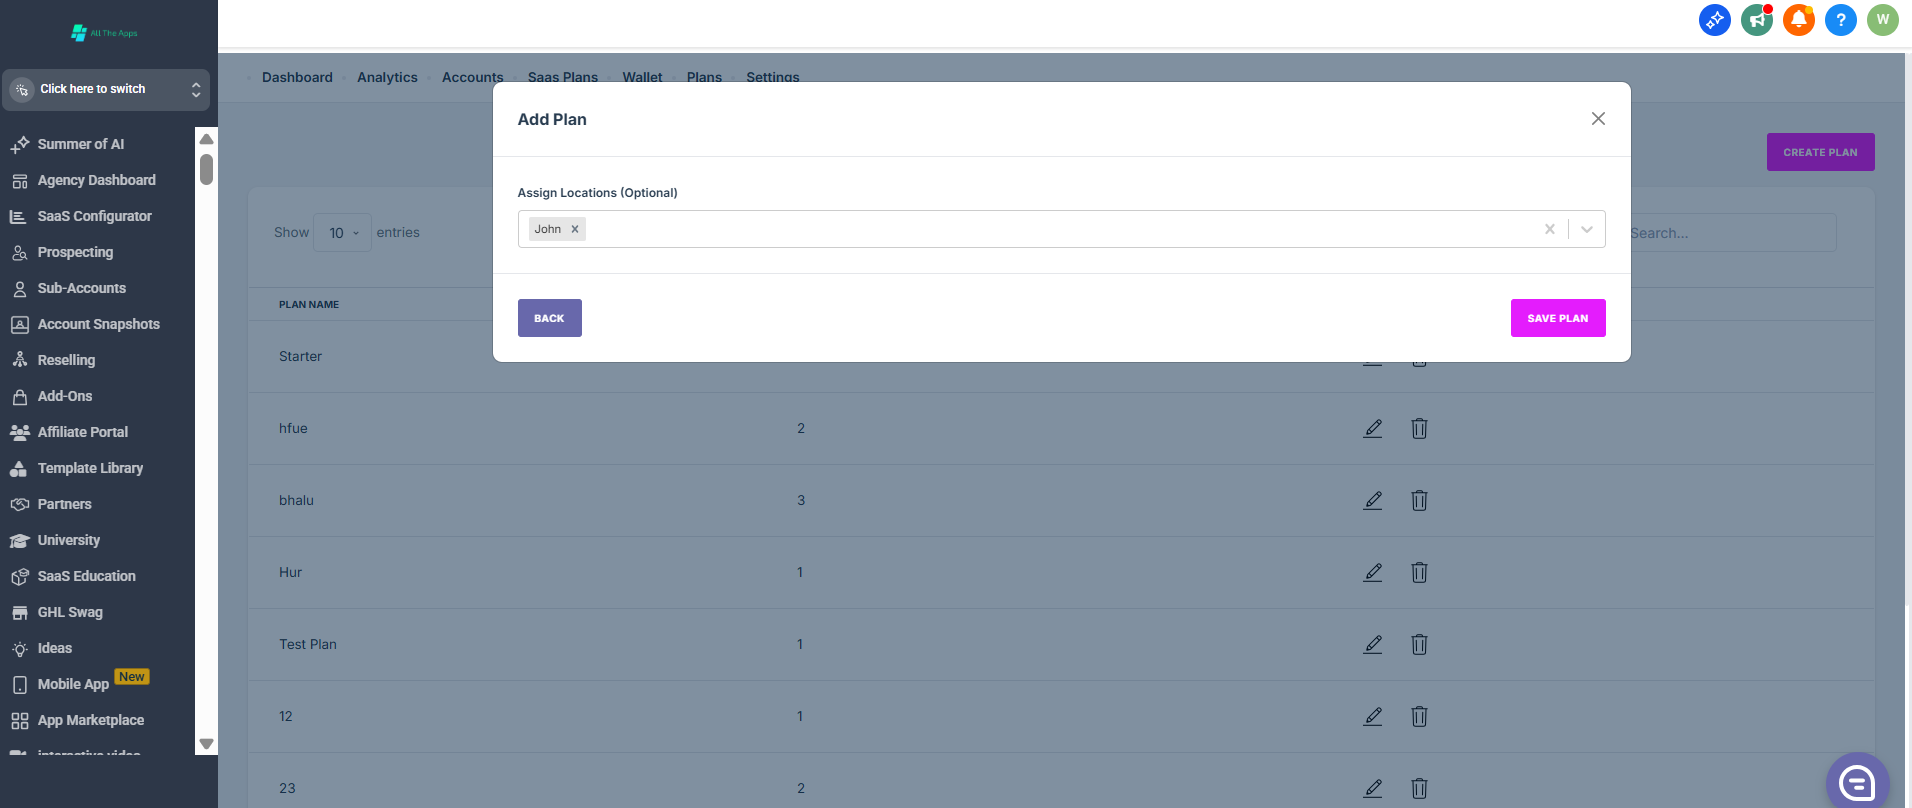This screenshot has height=808, width=1912.
Task: Edit plan 23 with pencil icon
Action: [1373, 788]
